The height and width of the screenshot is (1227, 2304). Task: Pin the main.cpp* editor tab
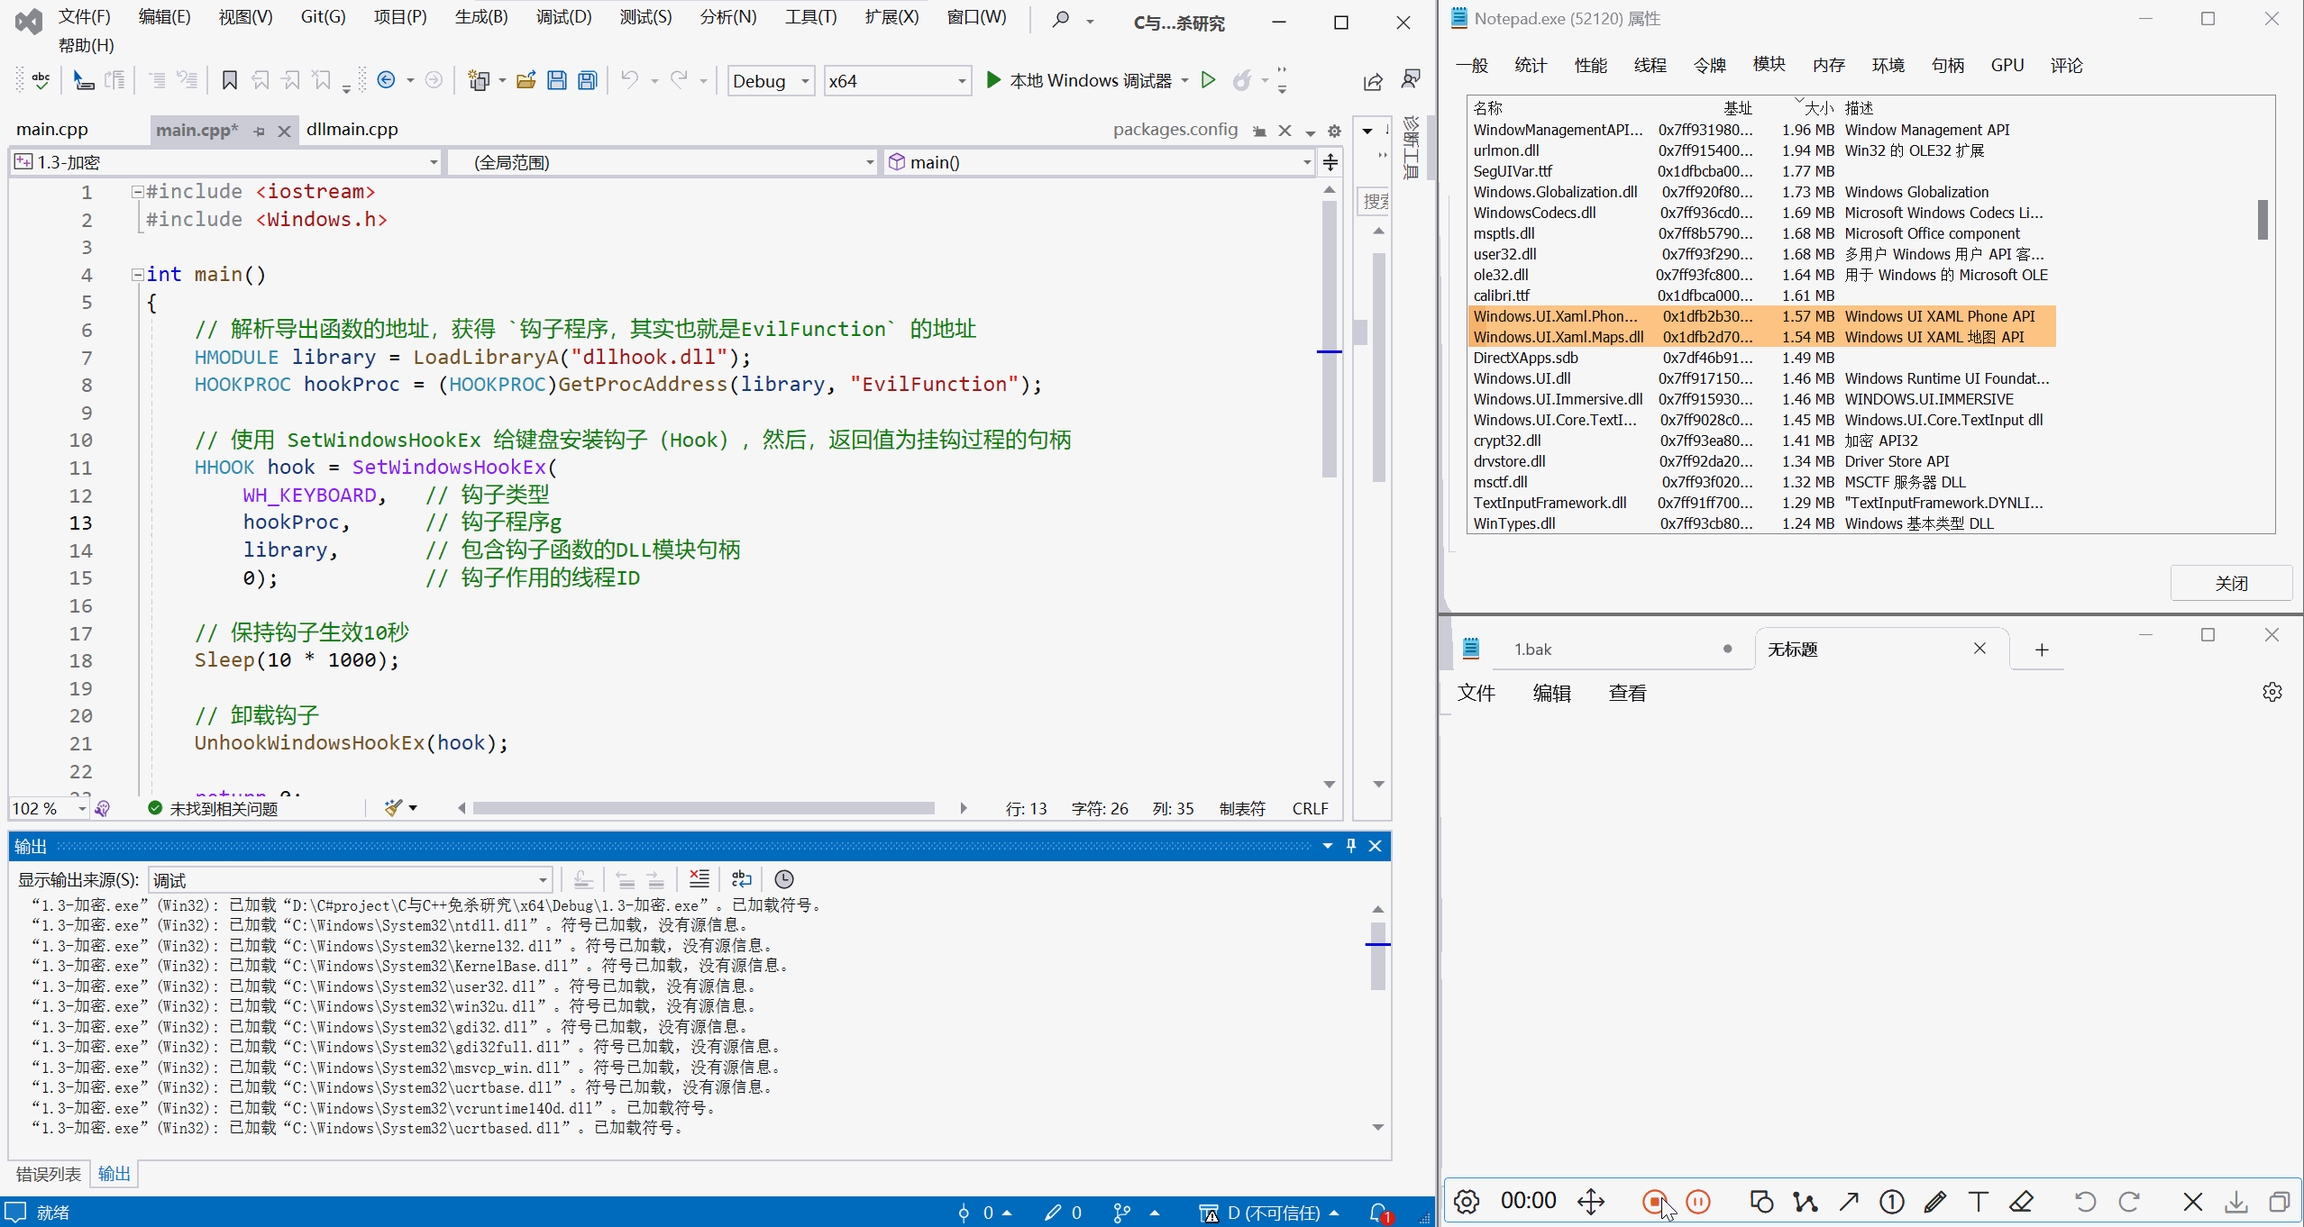click(259, 131)
